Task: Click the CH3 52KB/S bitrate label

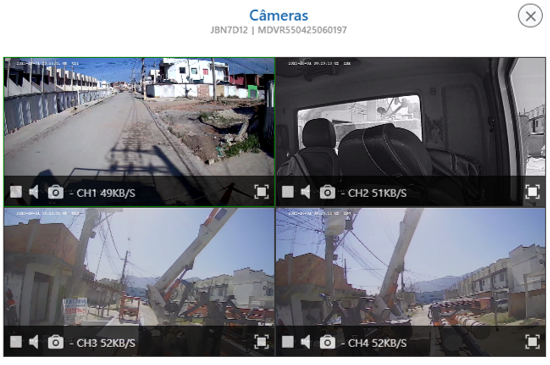Action: click(106, 343)
